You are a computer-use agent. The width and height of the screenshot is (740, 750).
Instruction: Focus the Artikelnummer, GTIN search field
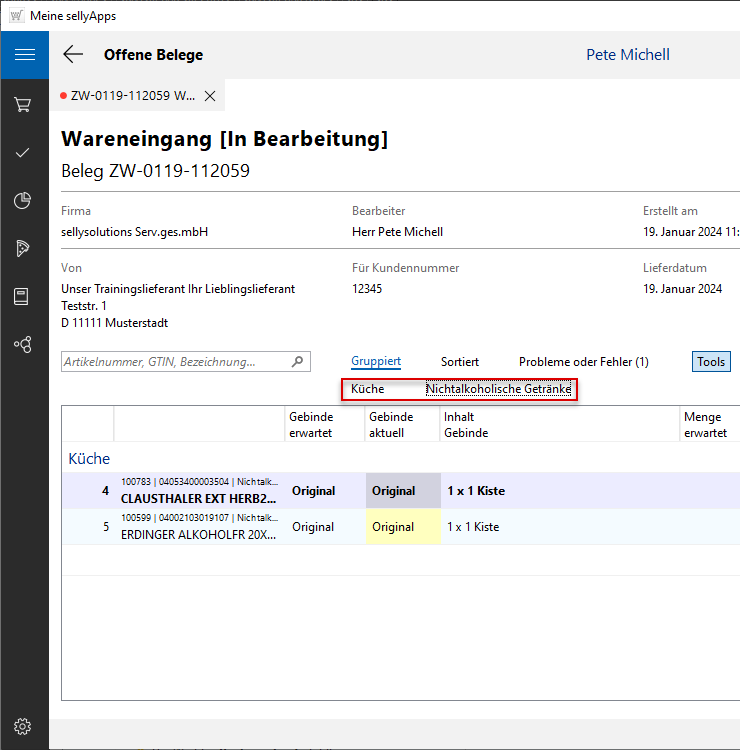click(x=175, y=362)
